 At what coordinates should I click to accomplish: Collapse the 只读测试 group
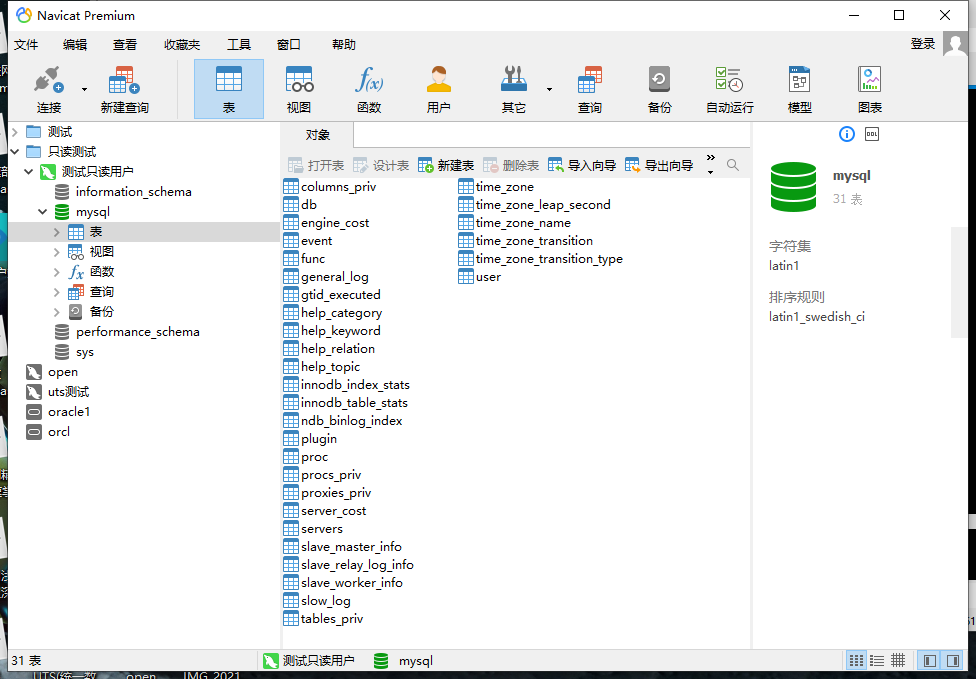[x=15, y=152]
